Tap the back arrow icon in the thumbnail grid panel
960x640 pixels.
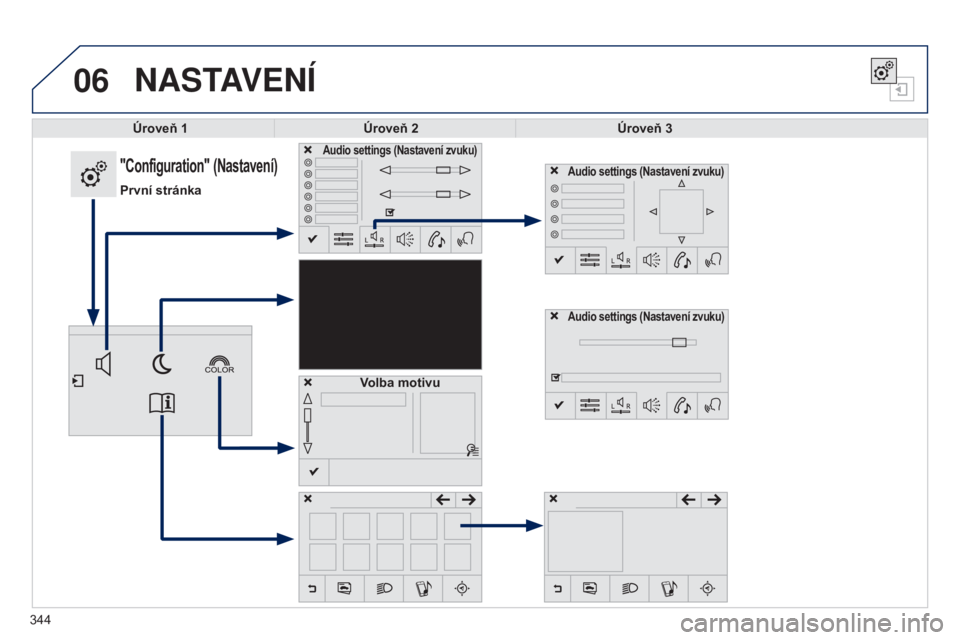(x=312, y=589)
